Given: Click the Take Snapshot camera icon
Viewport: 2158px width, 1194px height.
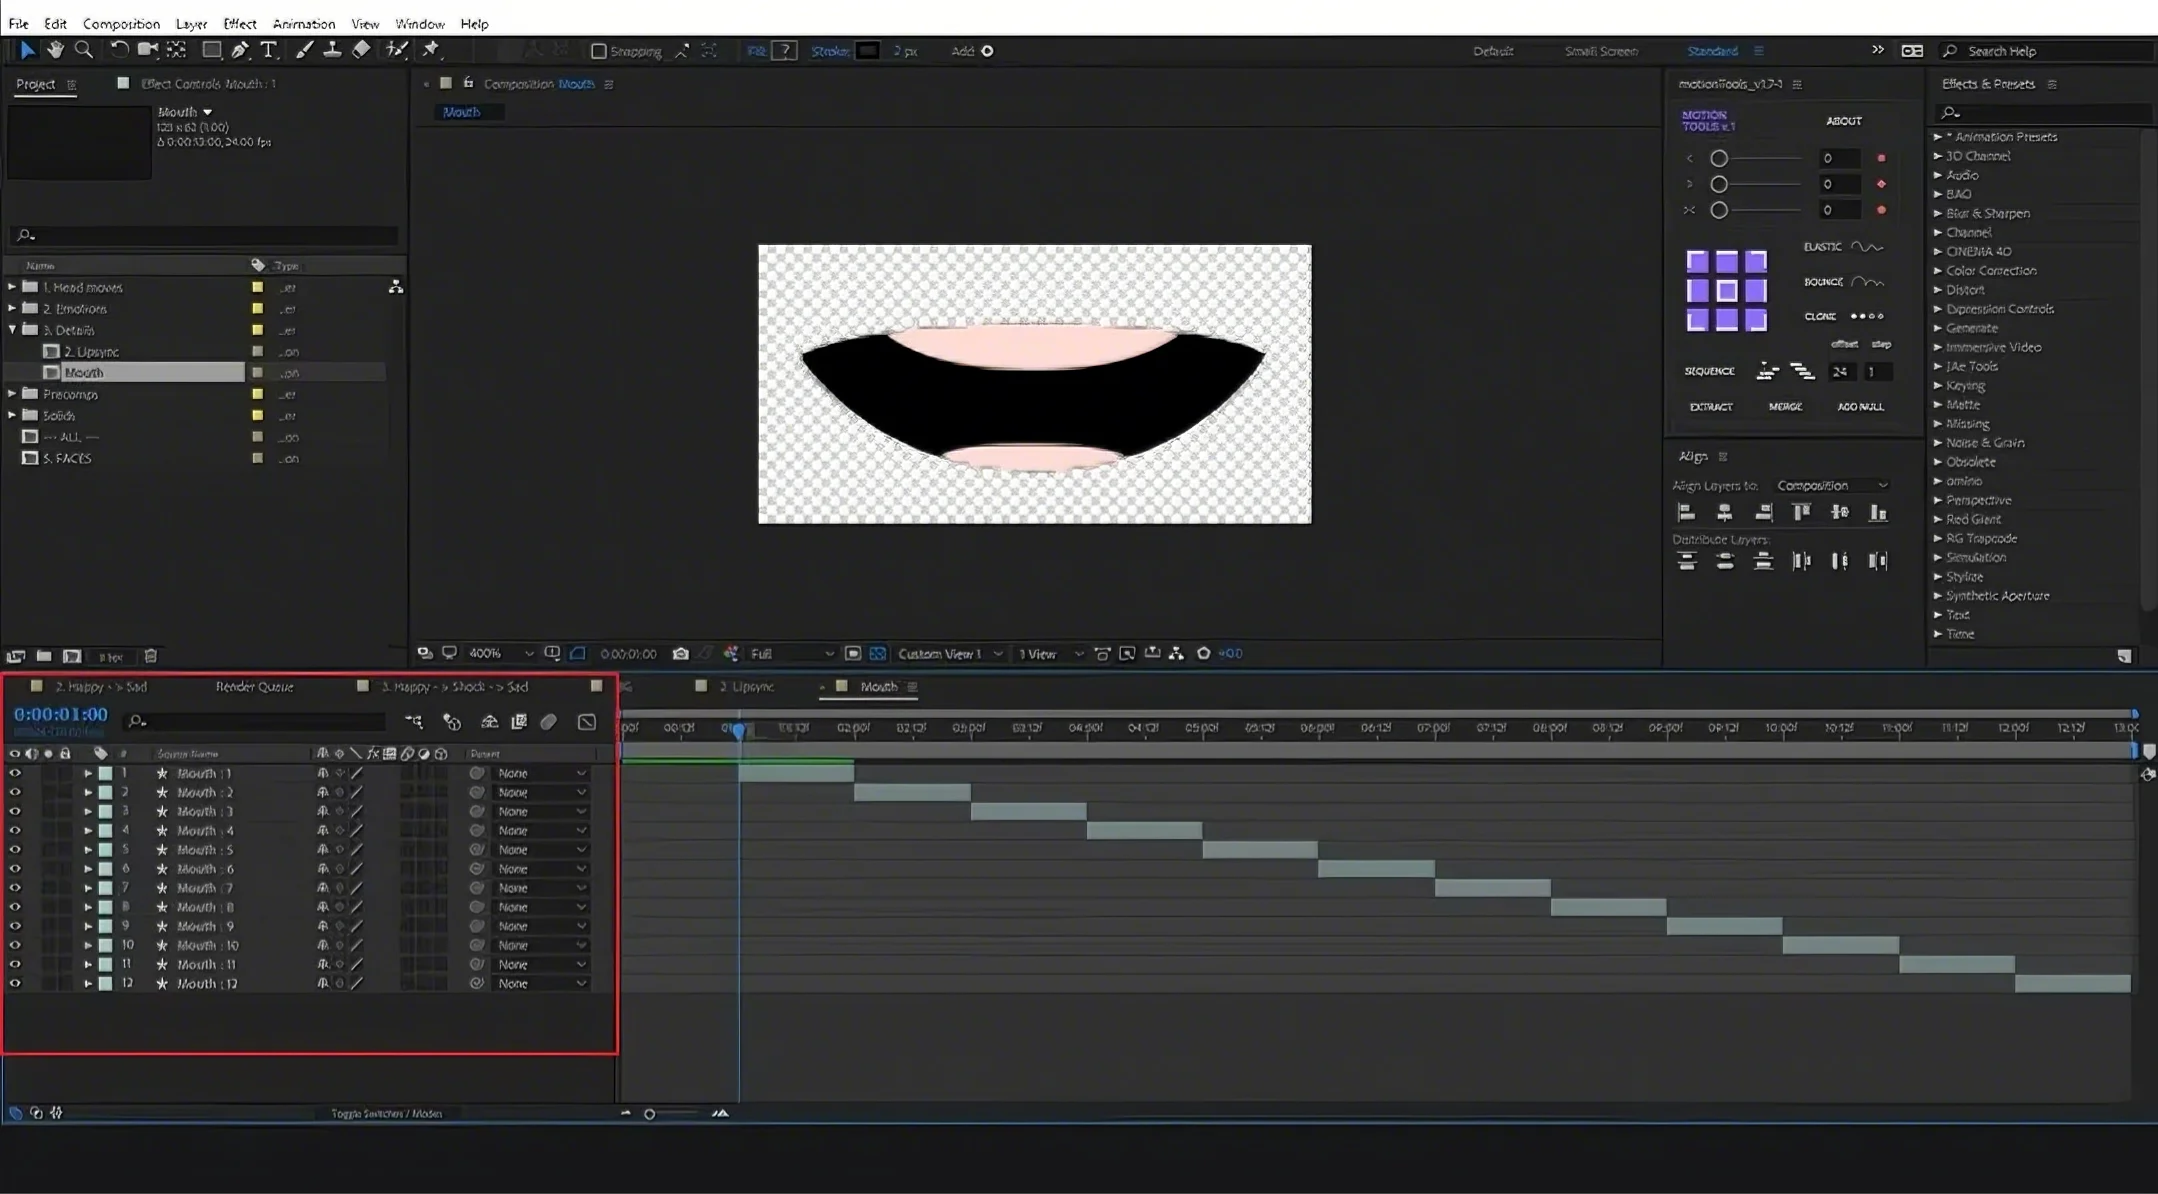Looking at the screenshot, I should point(681,654).
